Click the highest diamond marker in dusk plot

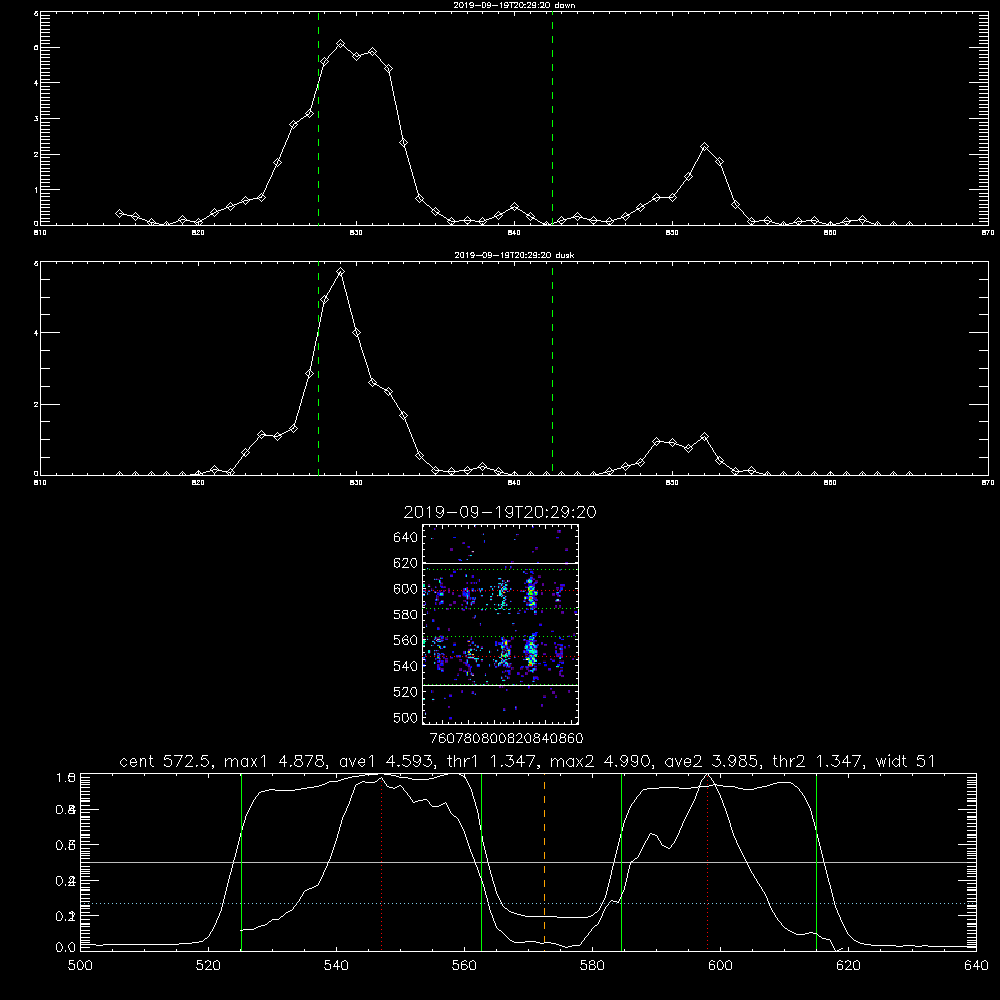pyautogui.click(x=341, y=272)
